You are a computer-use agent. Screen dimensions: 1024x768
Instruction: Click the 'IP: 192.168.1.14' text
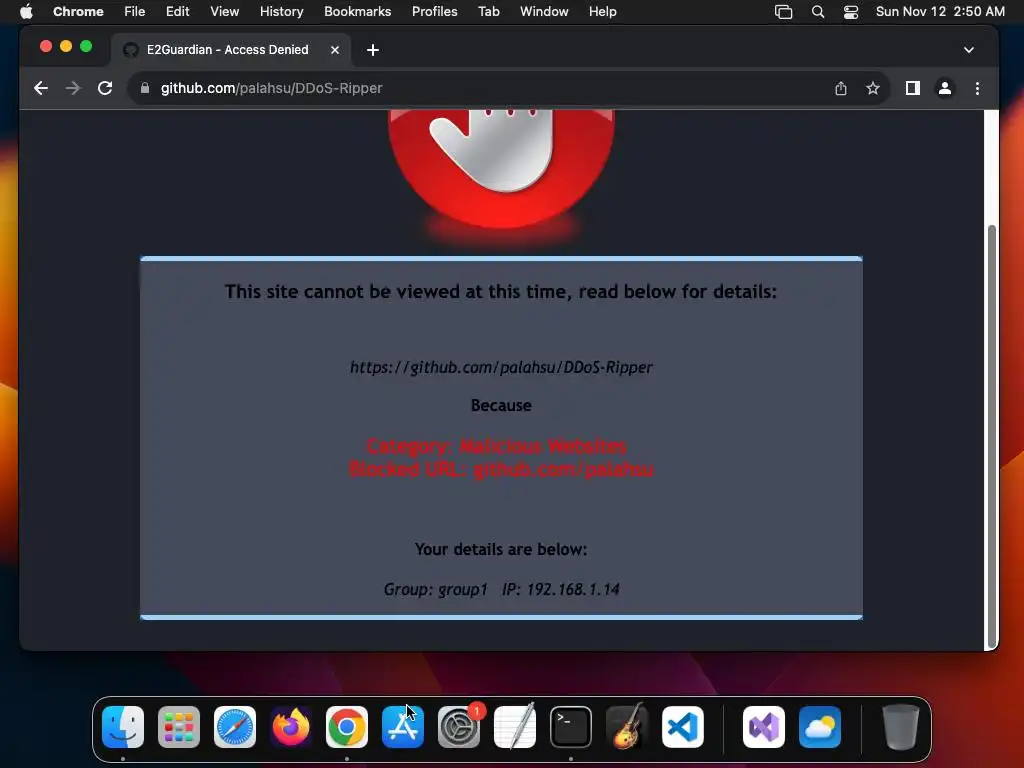[560, 589]
